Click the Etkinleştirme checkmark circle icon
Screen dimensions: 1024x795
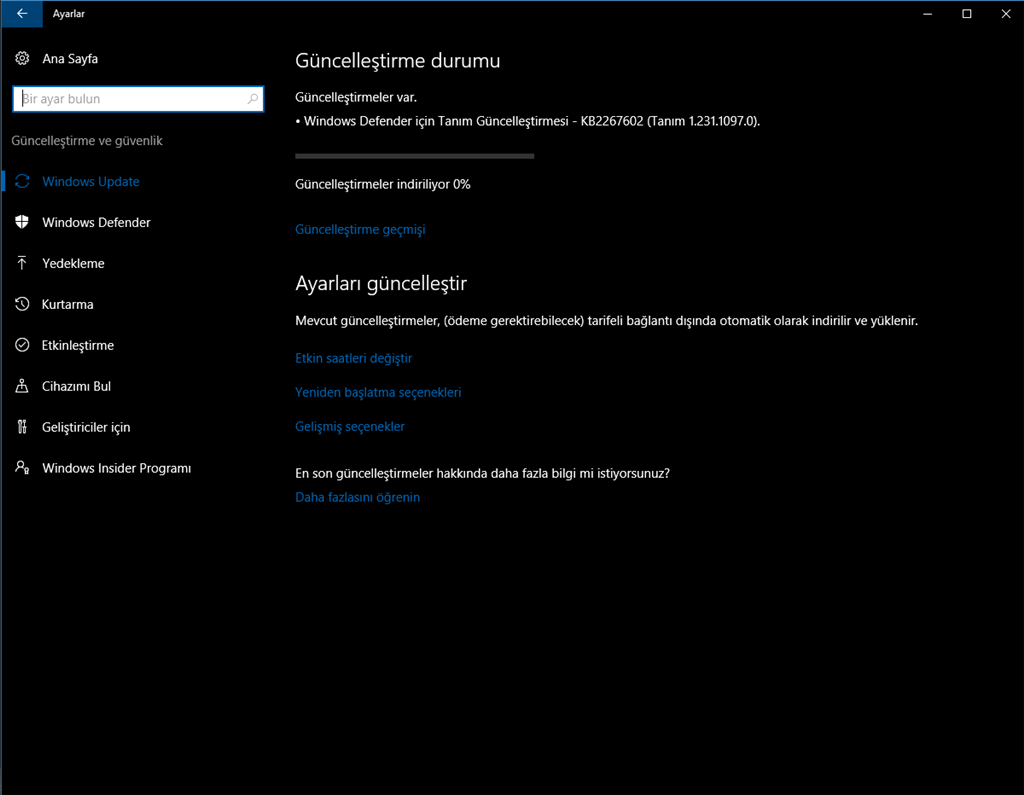[x=22, y=345]
